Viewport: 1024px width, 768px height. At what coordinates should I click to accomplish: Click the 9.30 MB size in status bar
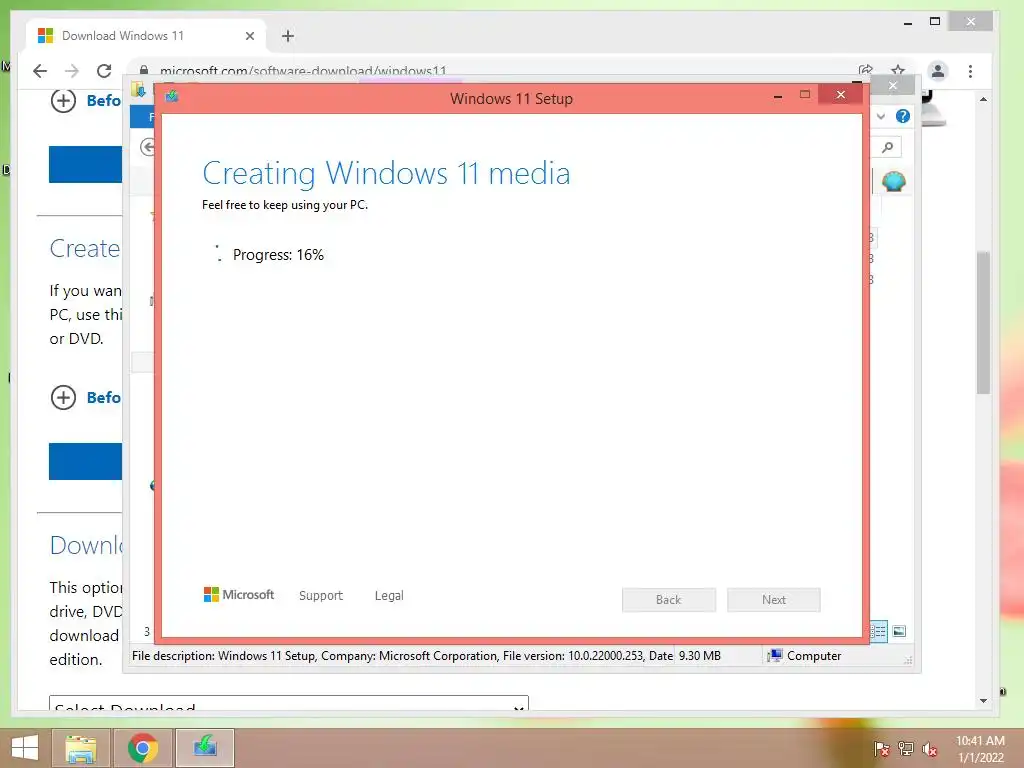coord(699,656)
